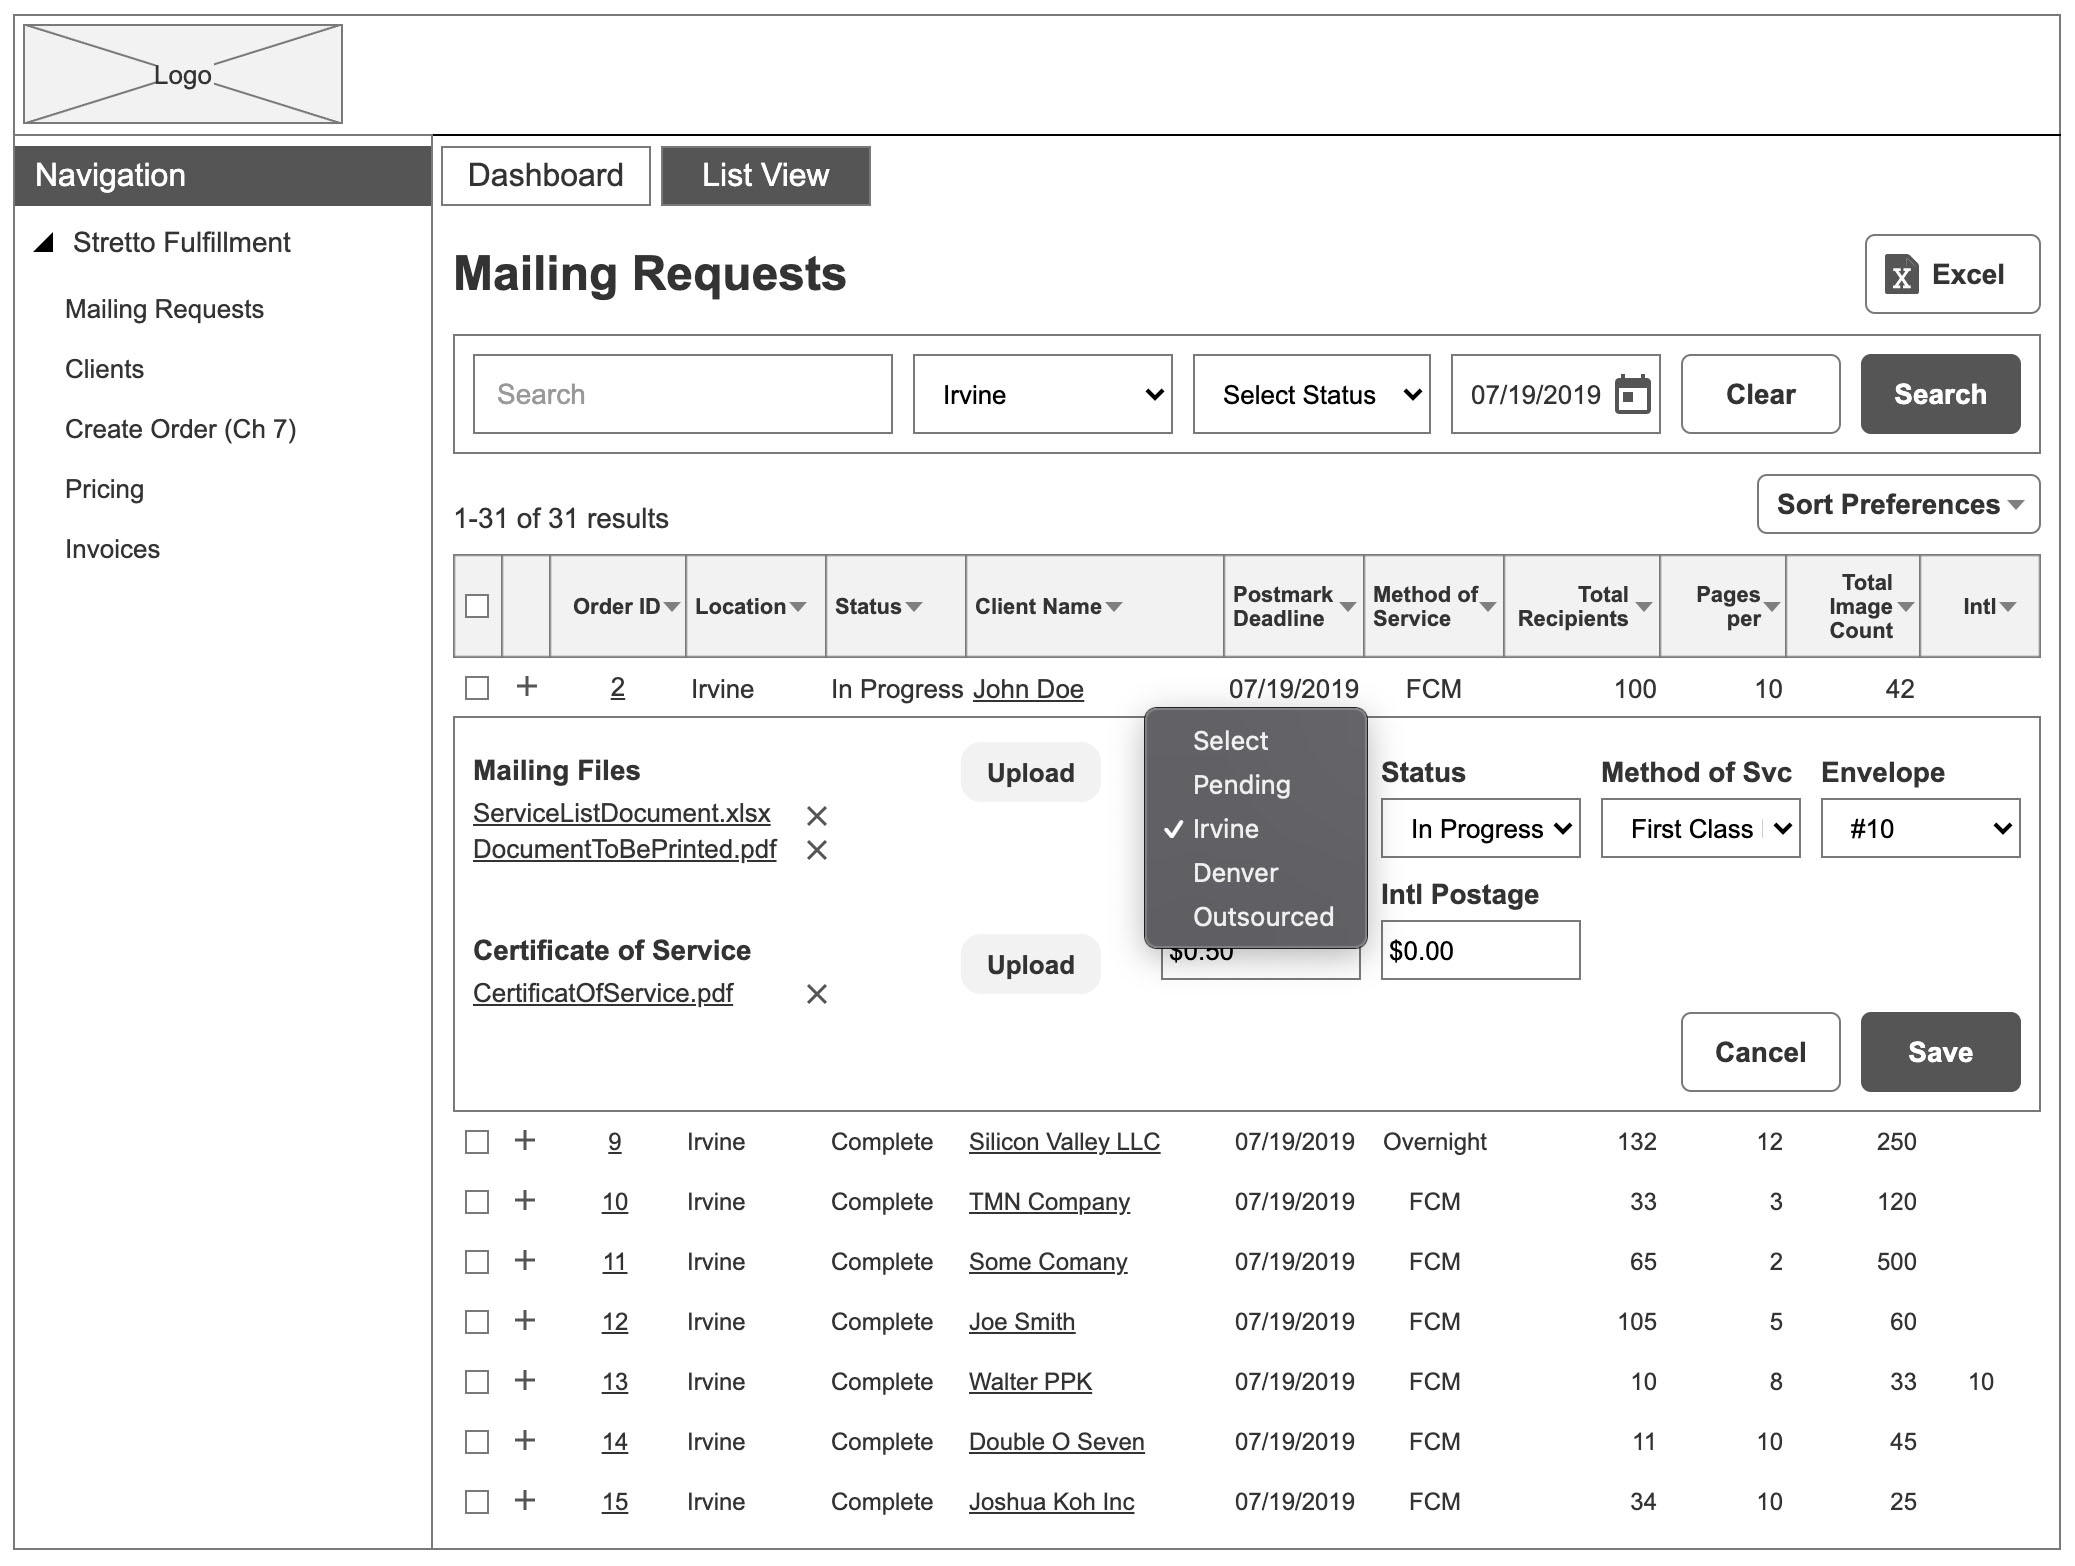Switch to the List View tab
Viewport: 2075px width, 1566px height.
766,176
